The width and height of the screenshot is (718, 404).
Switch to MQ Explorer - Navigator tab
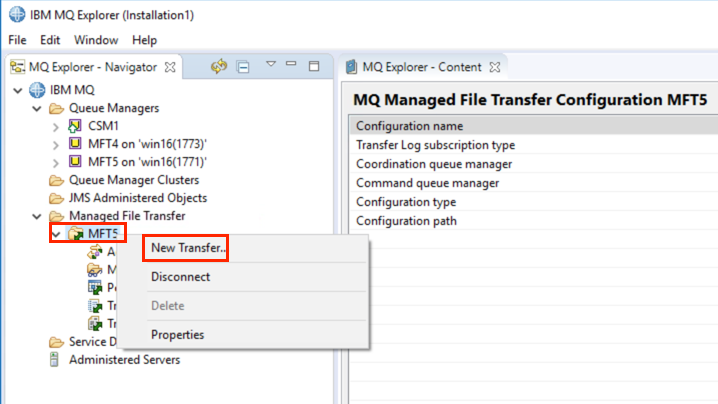pyautogui.click(x=93, y=67)
